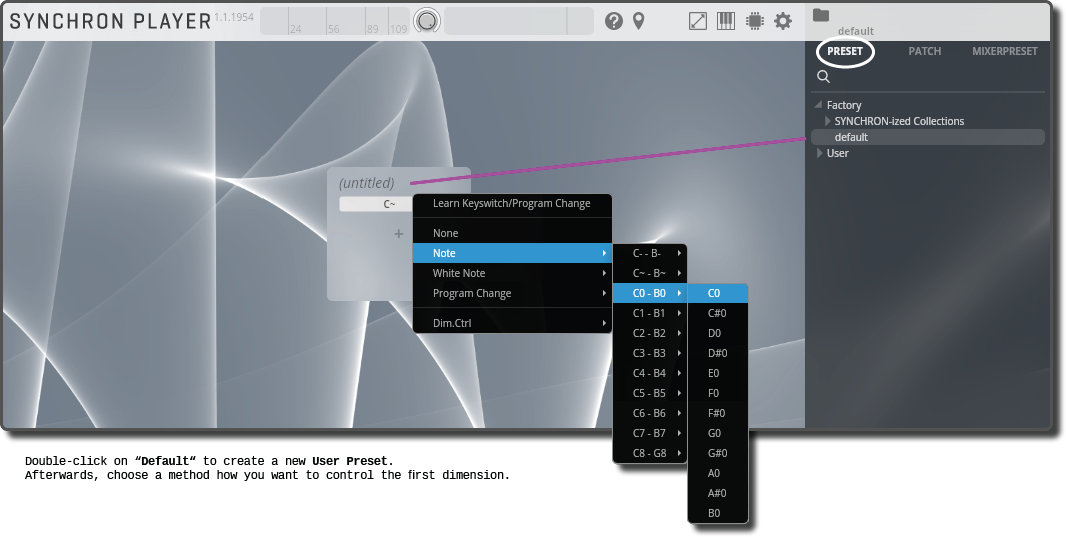Open the C8 - G8 octave submenu
This screenshot has height=537, width=1066.
pyautogui.click(x=649, y=453)
